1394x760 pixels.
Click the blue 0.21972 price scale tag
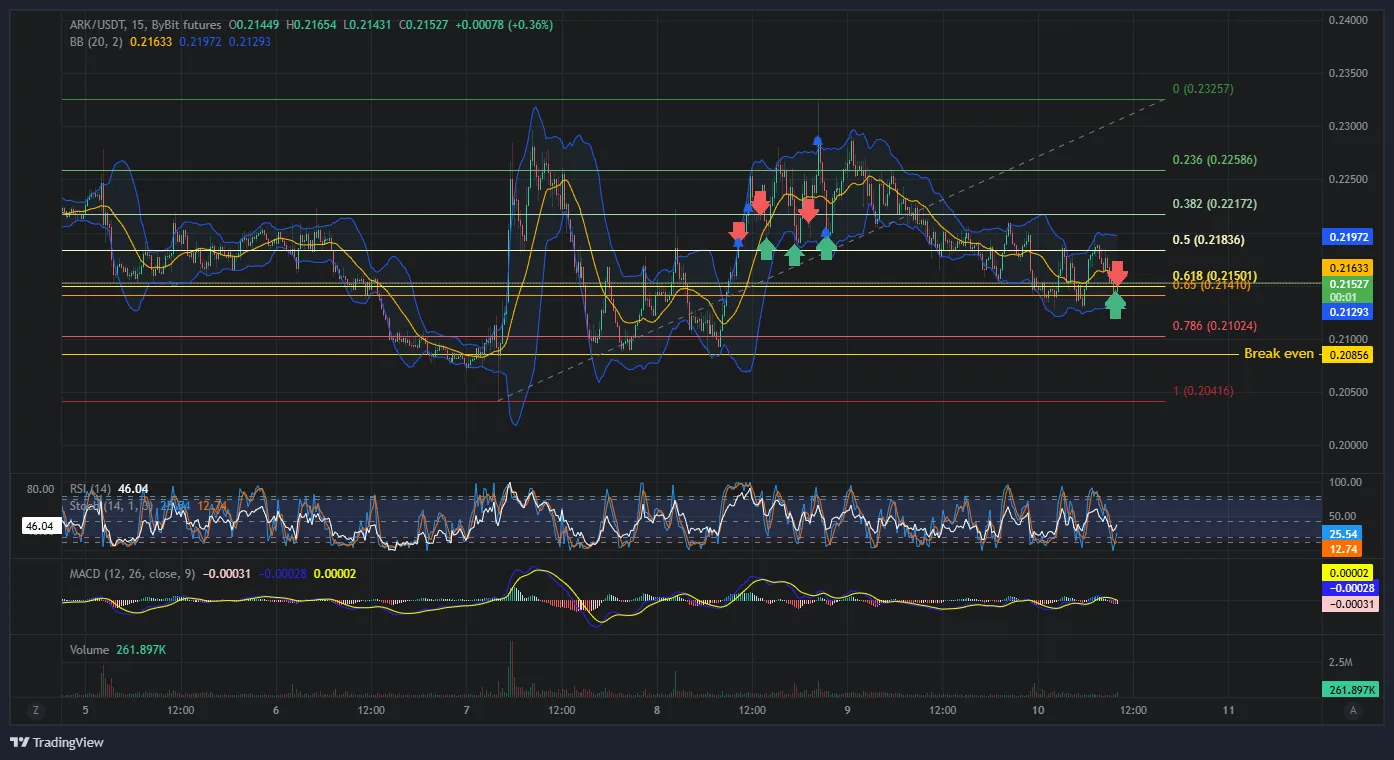1350,237
